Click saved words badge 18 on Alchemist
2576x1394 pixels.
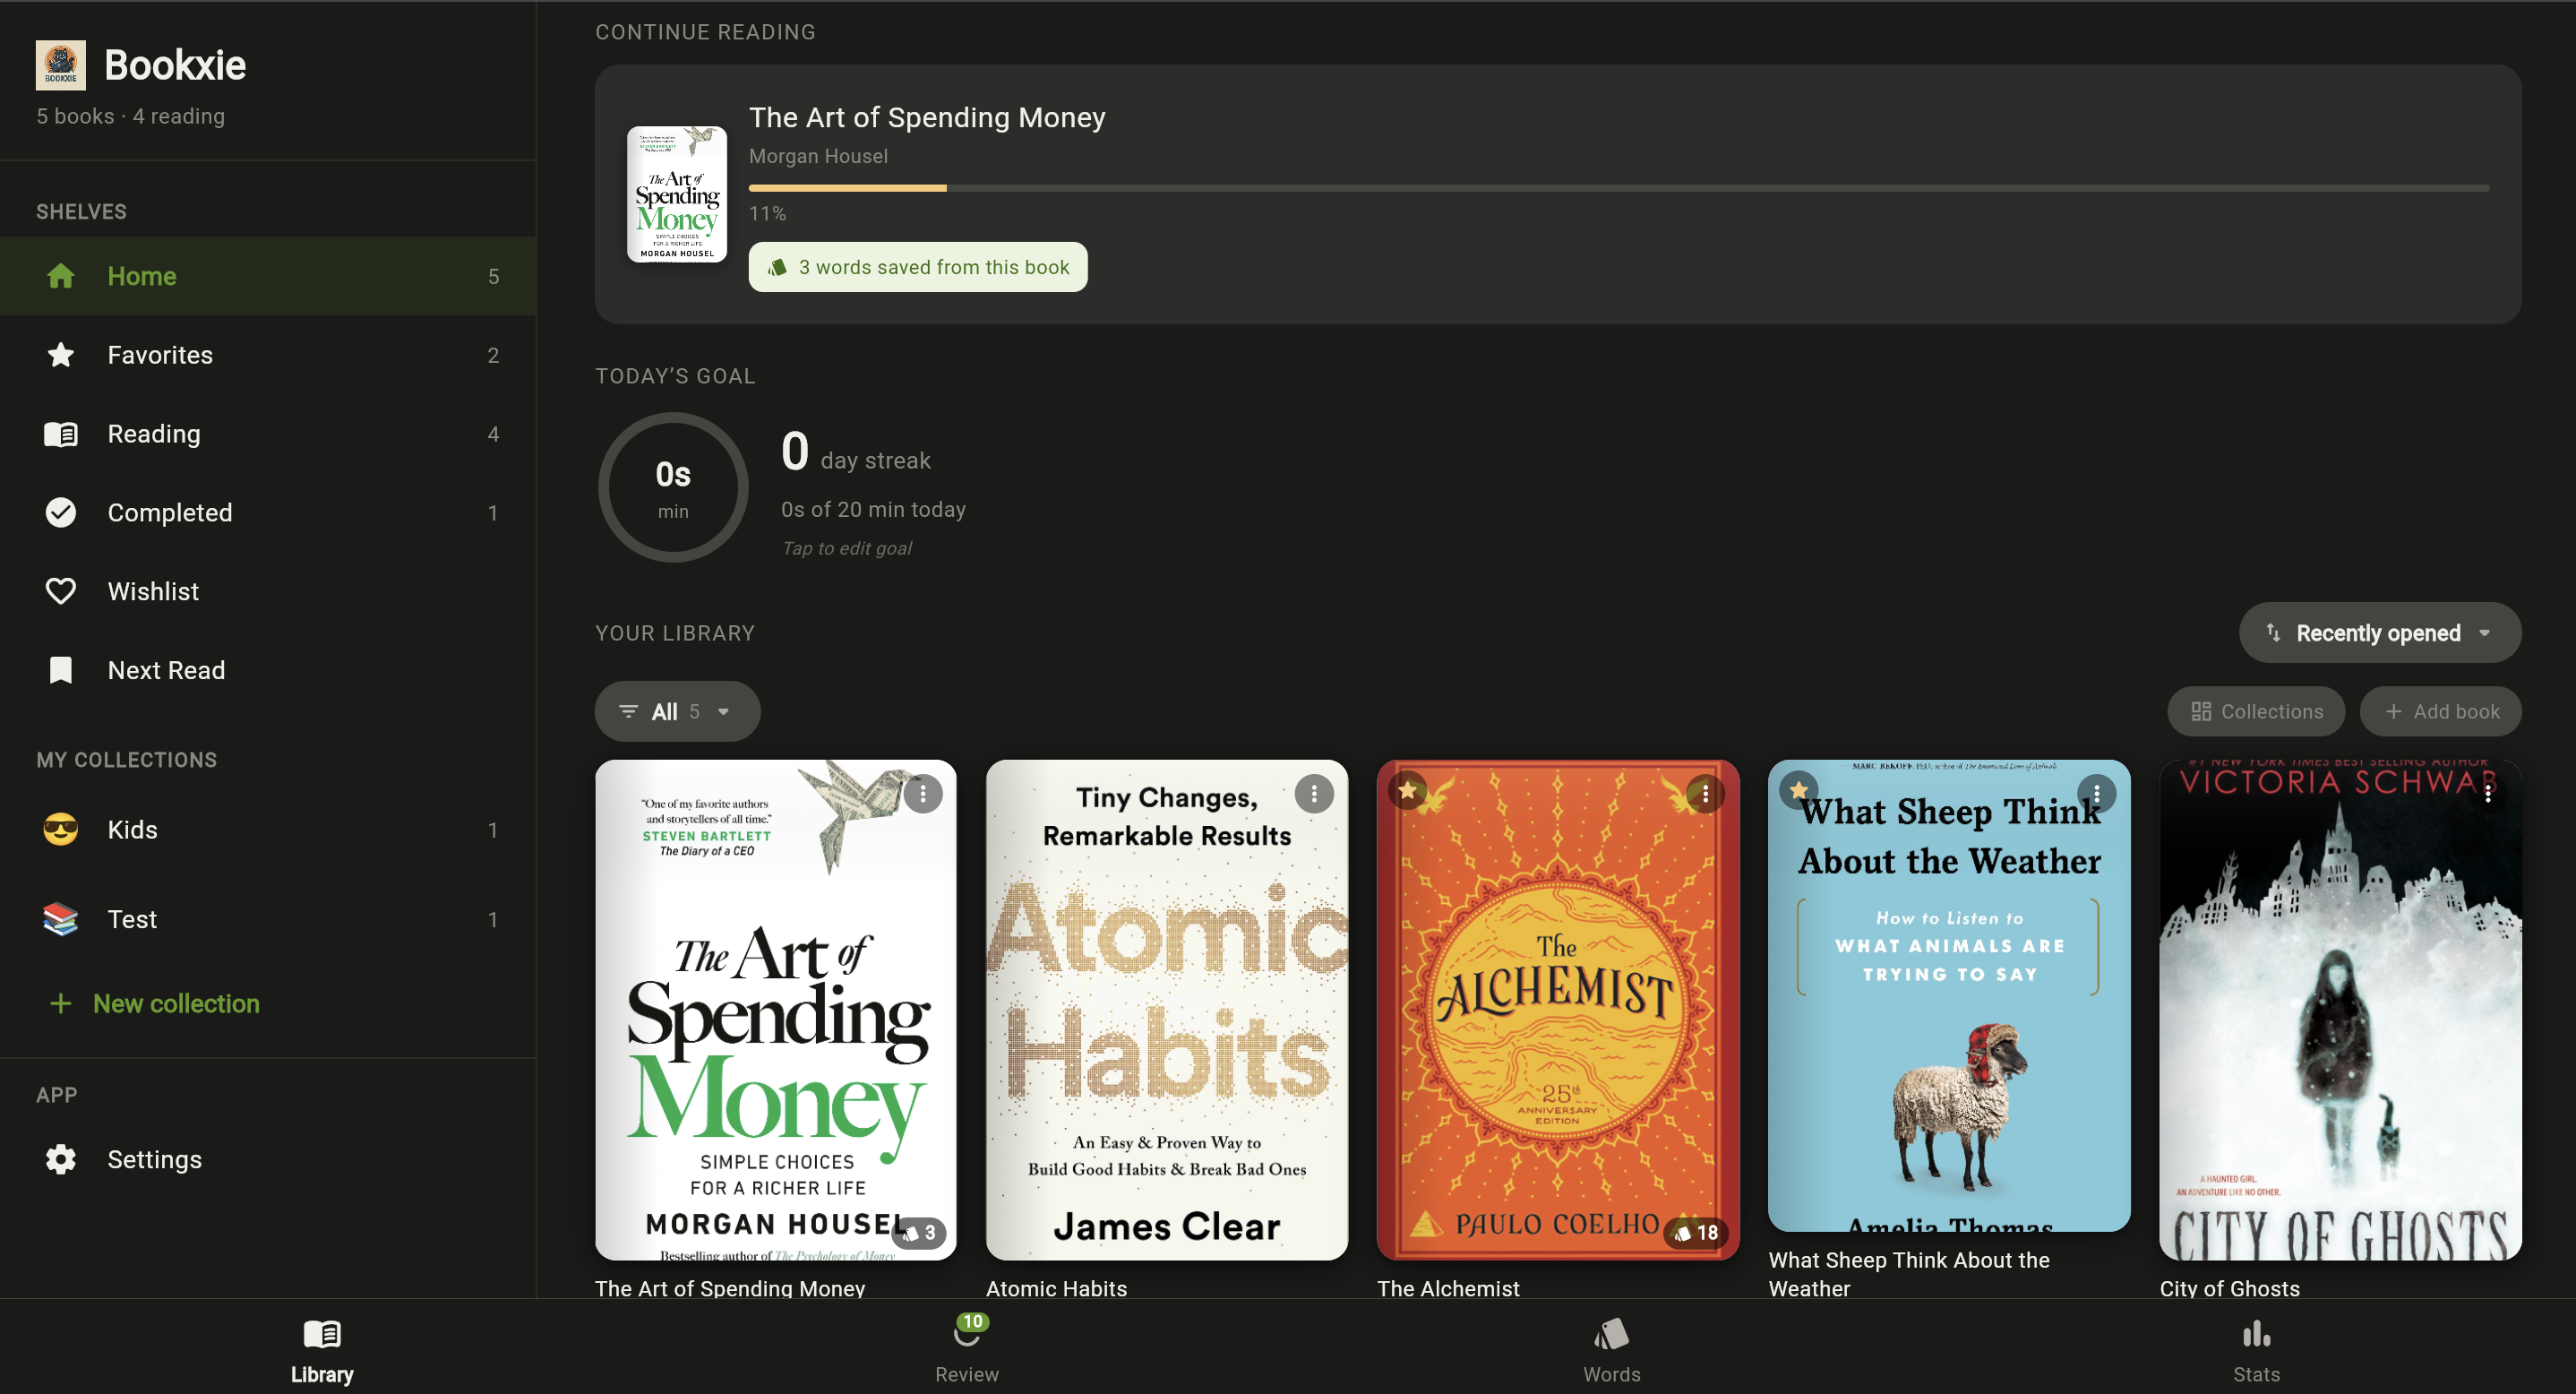click(1696, 1232)
